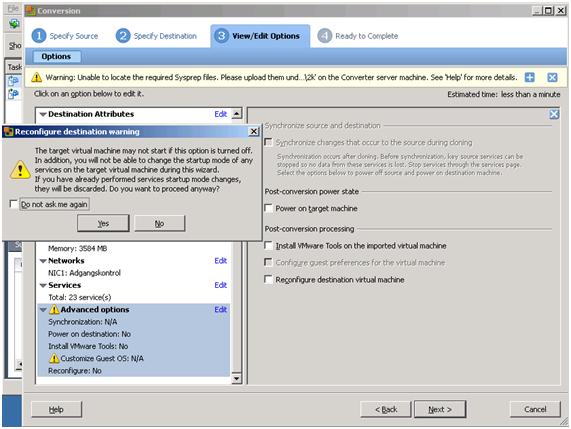Click the Back button
The width and height of the screenshot is (571, 429).
[386, 409]
